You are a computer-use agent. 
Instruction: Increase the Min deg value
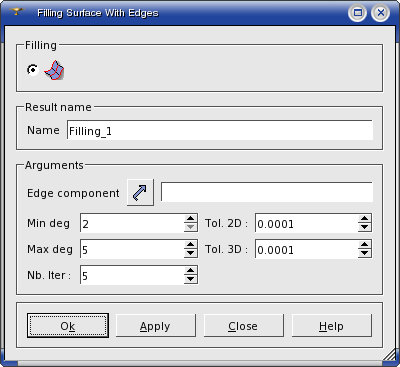tap(190, 219)
